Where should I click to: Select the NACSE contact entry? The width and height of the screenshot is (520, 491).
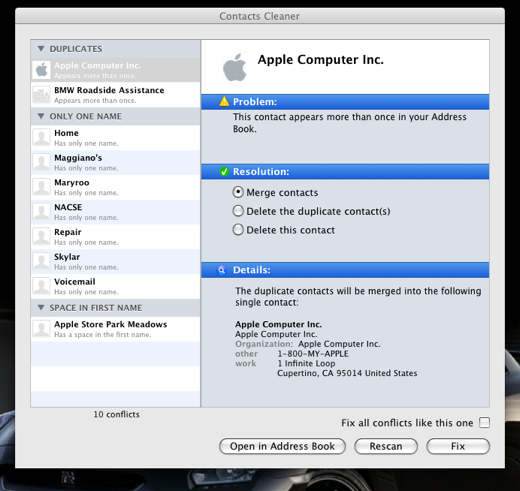[x=115, y=212]
